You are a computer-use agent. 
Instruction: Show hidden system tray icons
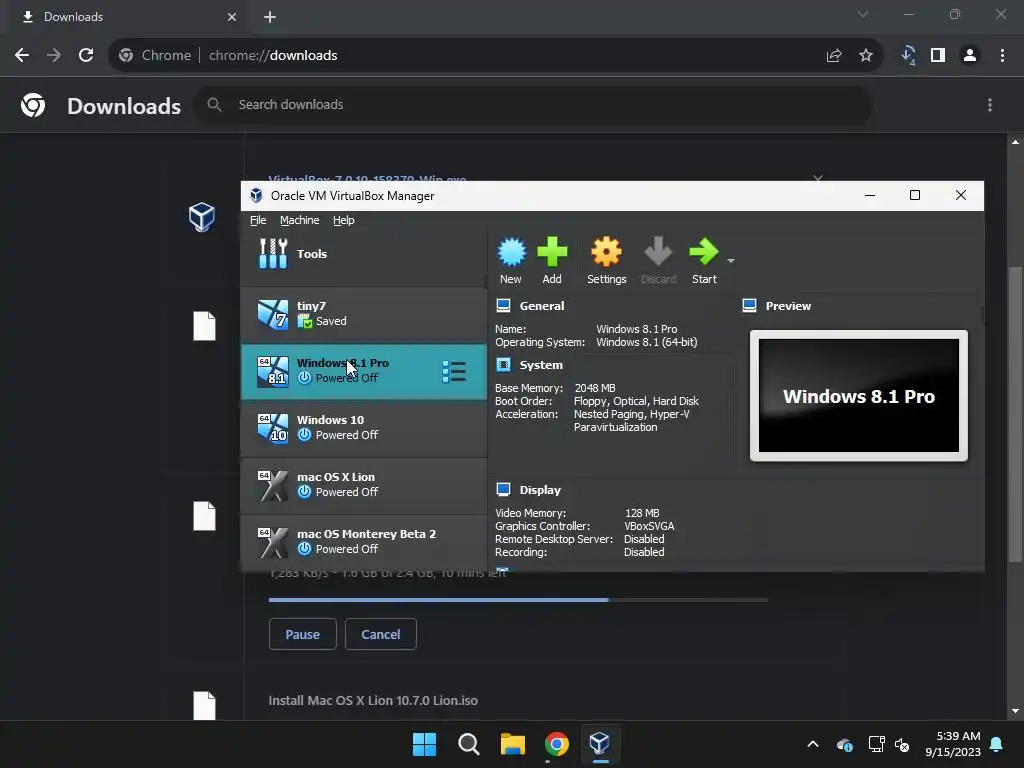pos(813,744)
